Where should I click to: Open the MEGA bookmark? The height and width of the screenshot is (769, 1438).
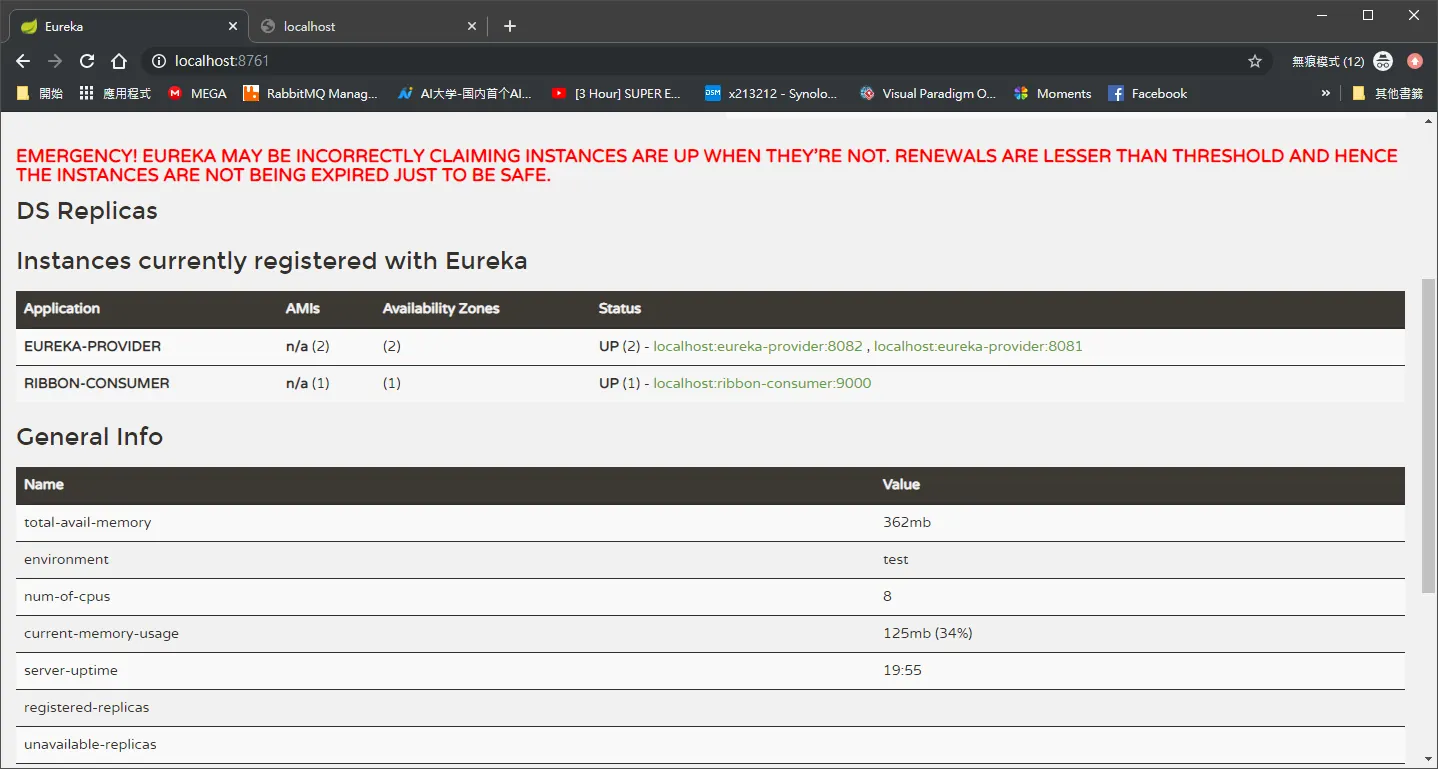[x=197, y=93]
